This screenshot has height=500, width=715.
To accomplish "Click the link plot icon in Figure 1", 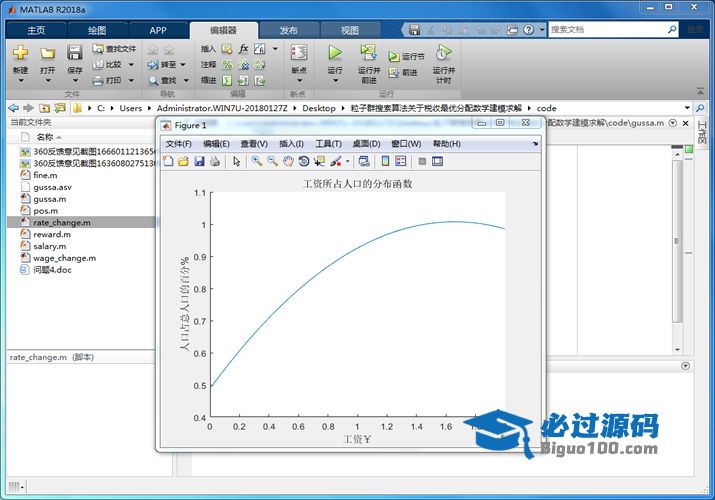I will [364, 161].
